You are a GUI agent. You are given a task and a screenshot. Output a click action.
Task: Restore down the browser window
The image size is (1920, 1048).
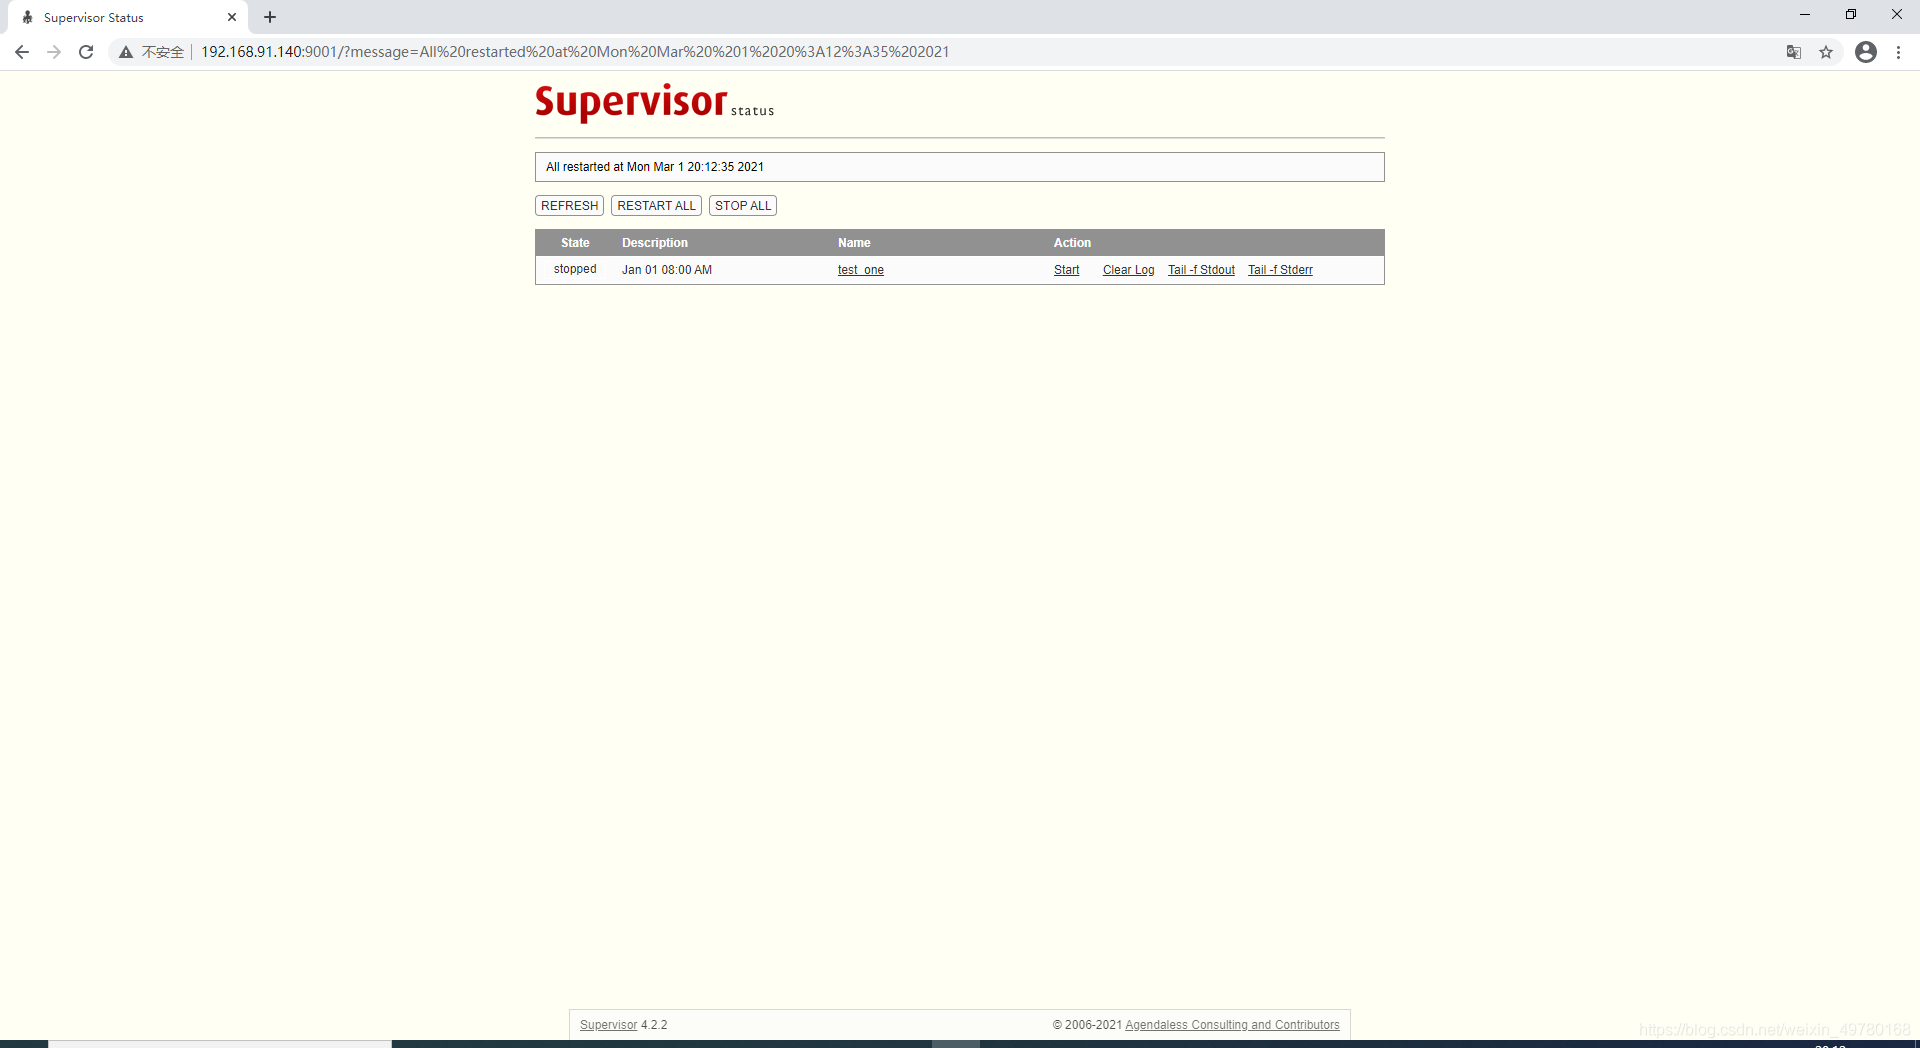coord(1851,15)
